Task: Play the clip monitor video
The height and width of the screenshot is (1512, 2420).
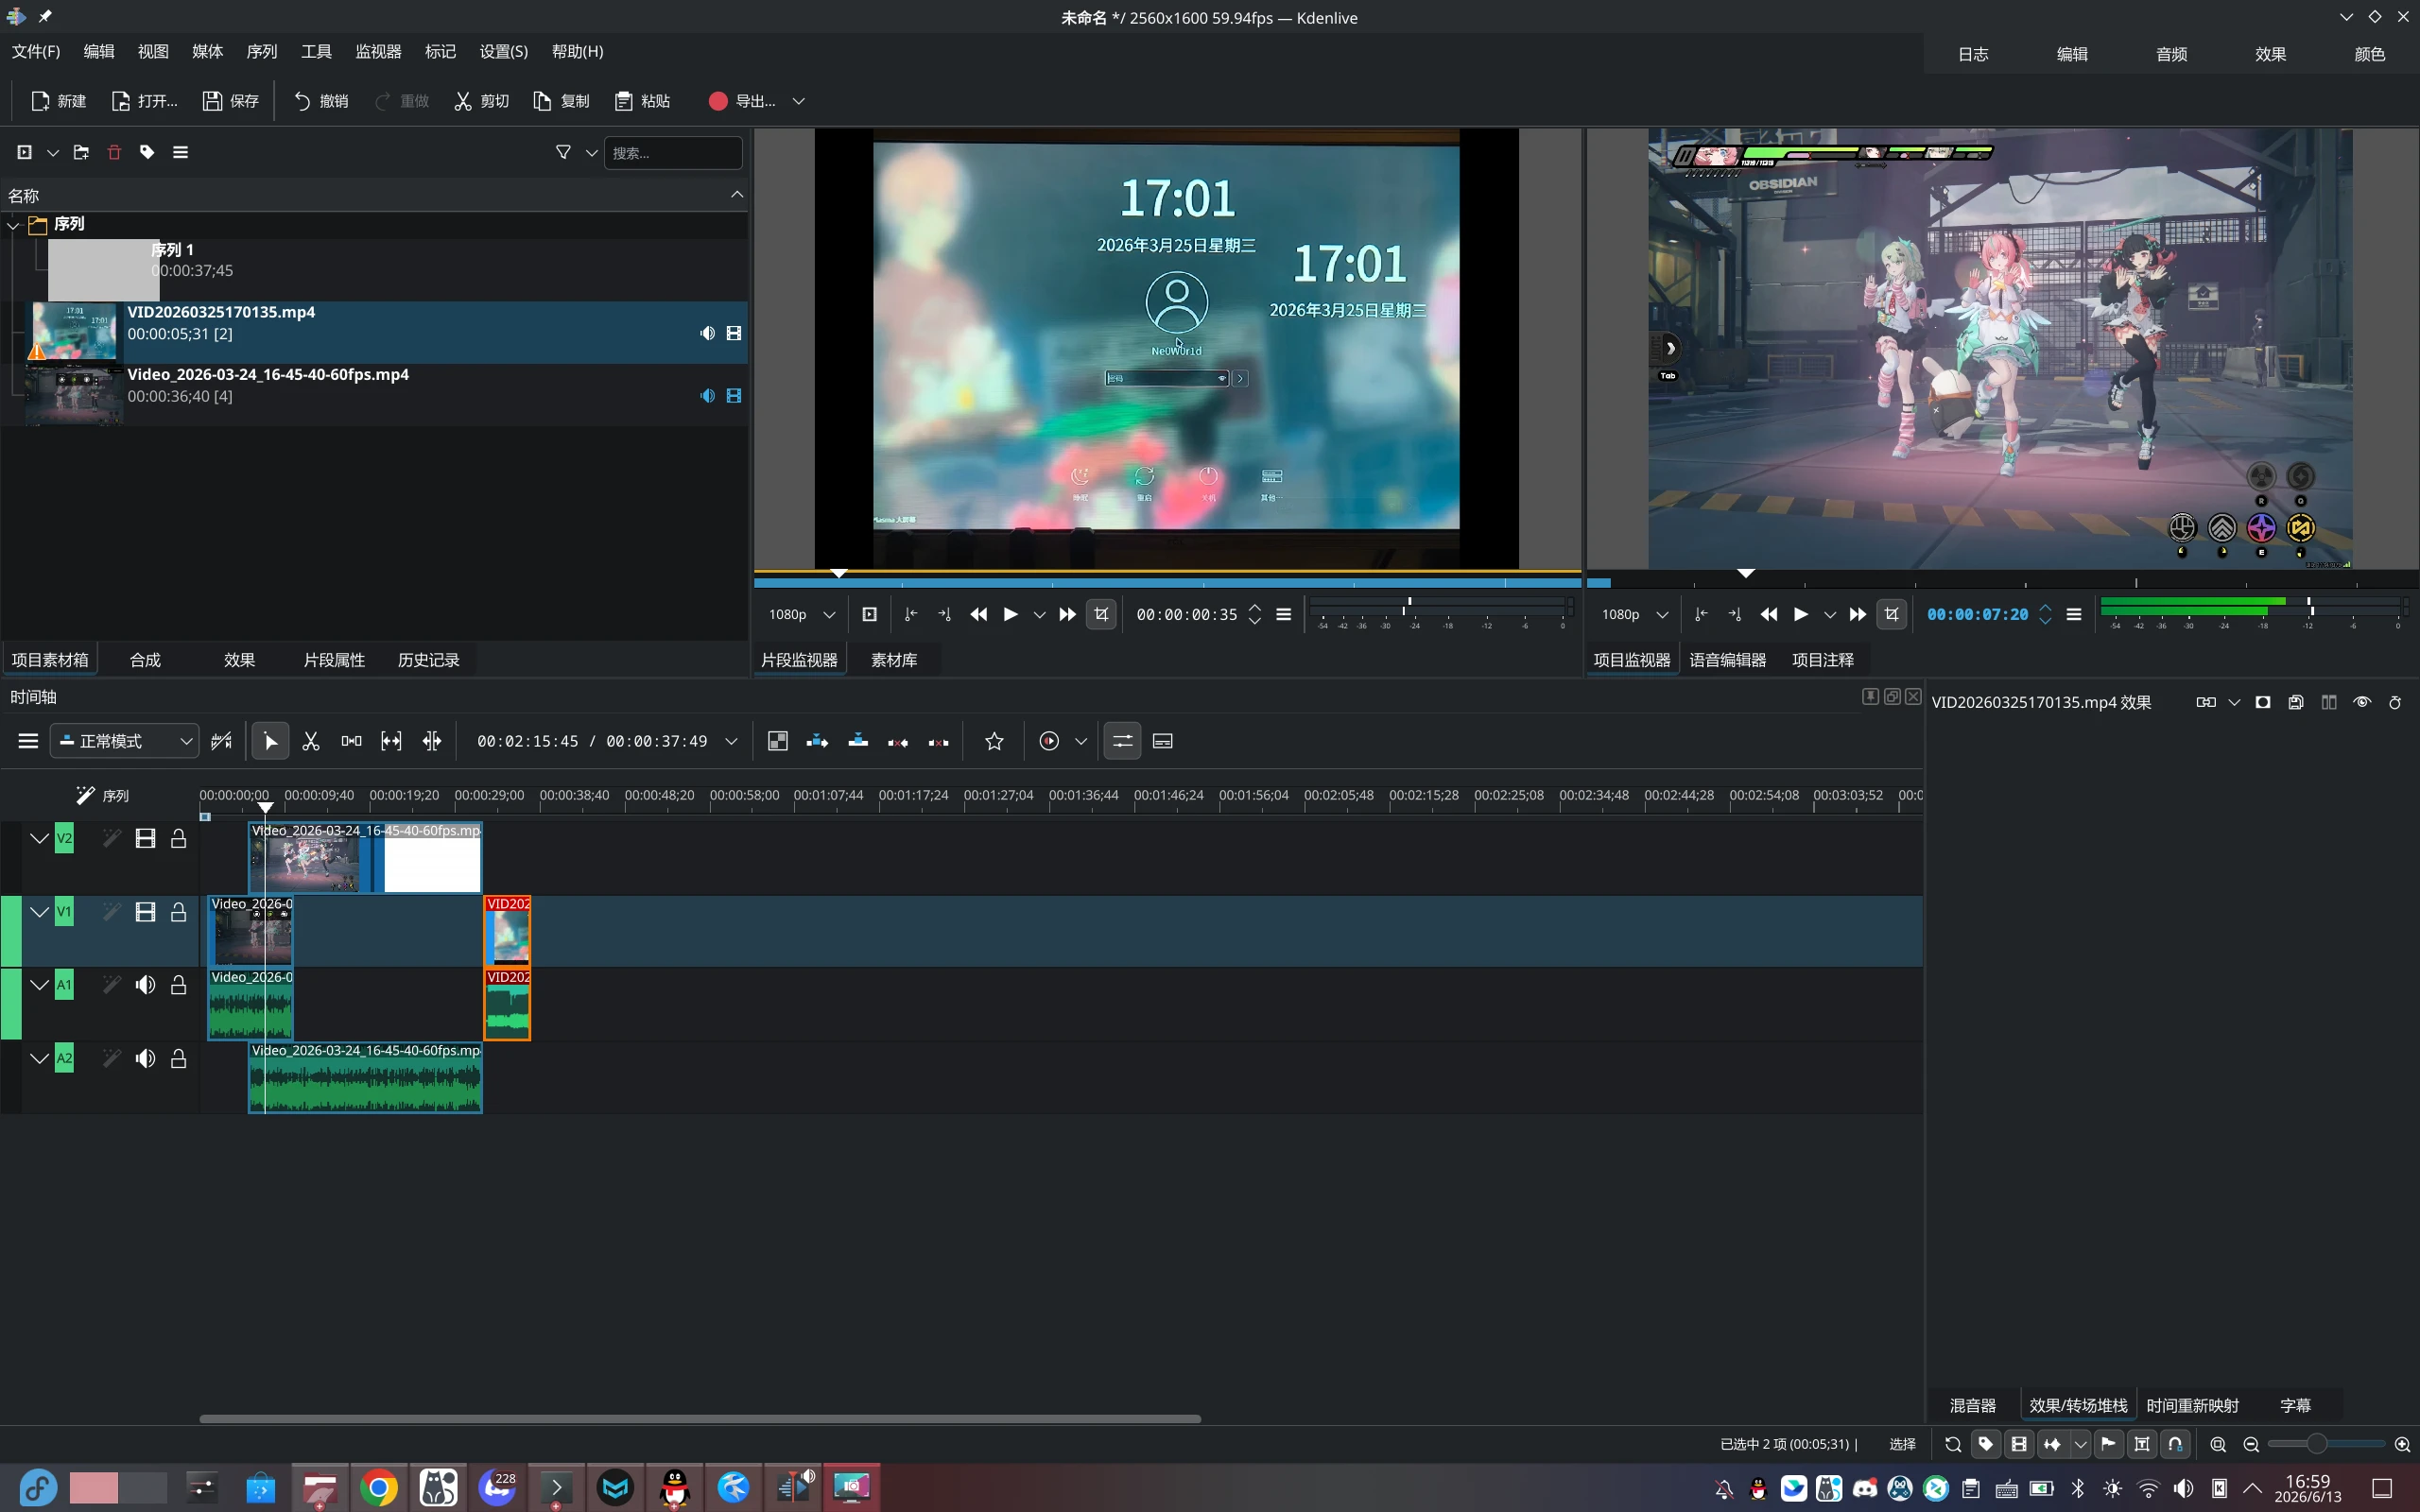Action: click(1010, 614)
